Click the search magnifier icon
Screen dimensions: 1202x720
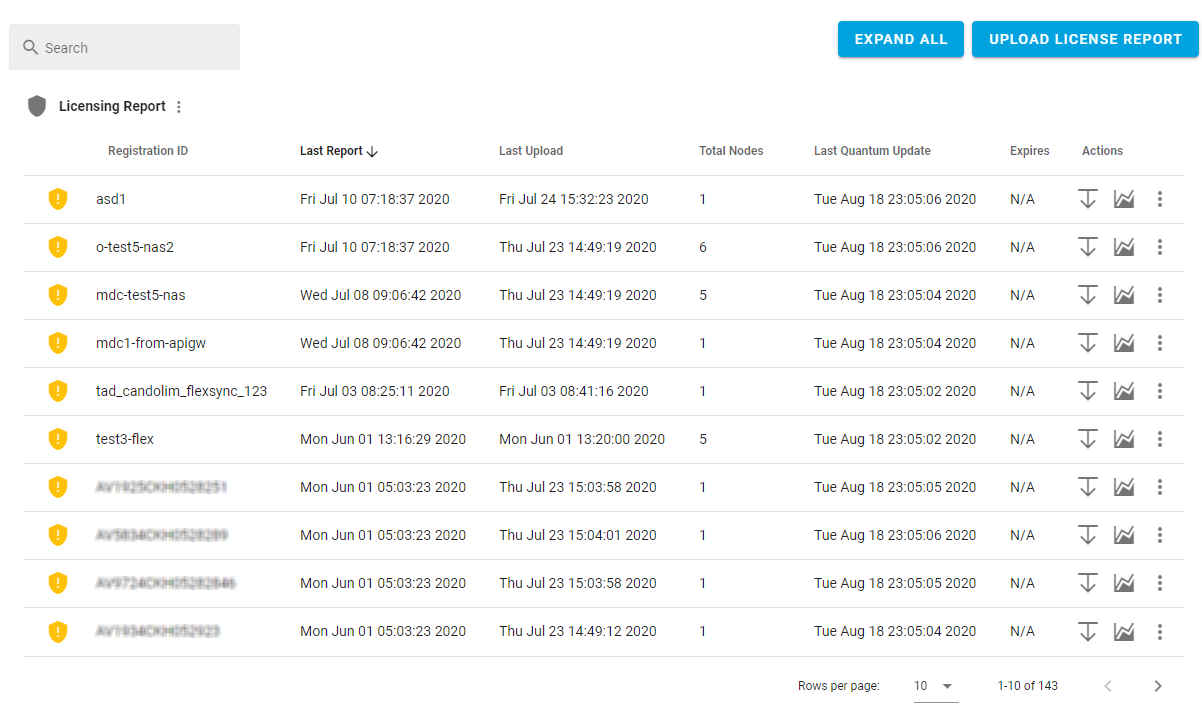[30, 48]
